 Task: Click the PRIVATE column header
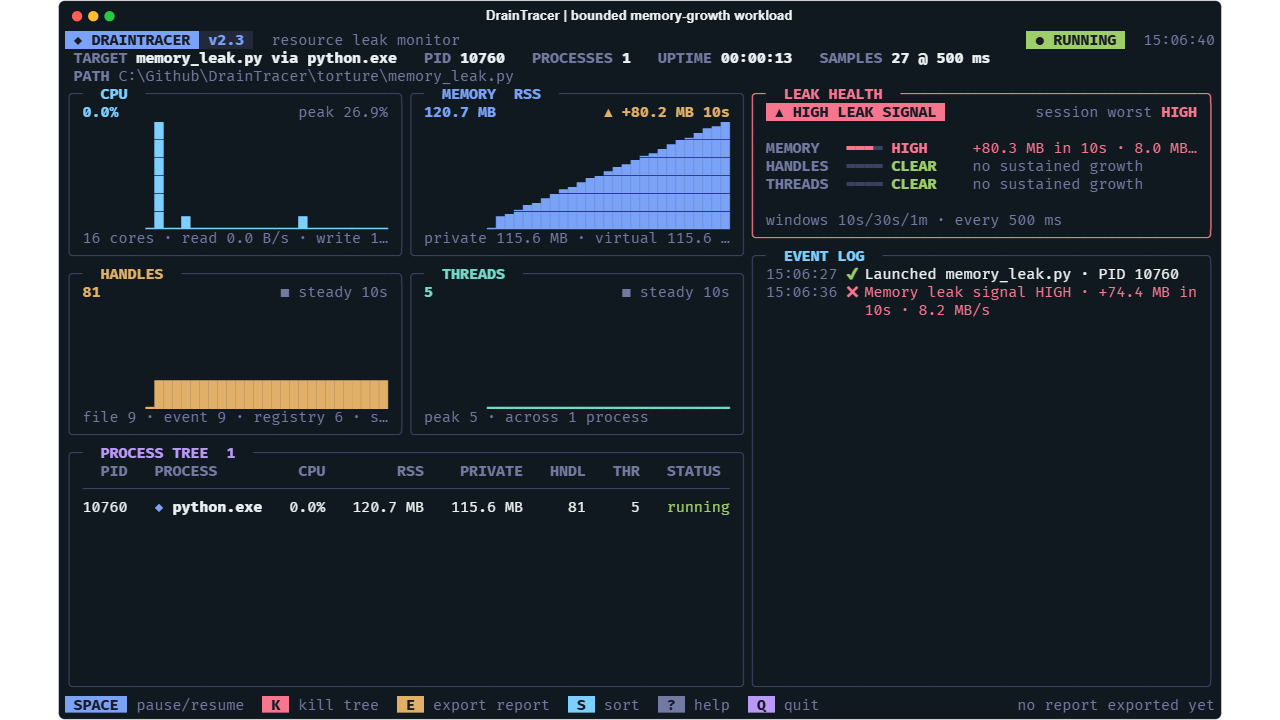491,471
